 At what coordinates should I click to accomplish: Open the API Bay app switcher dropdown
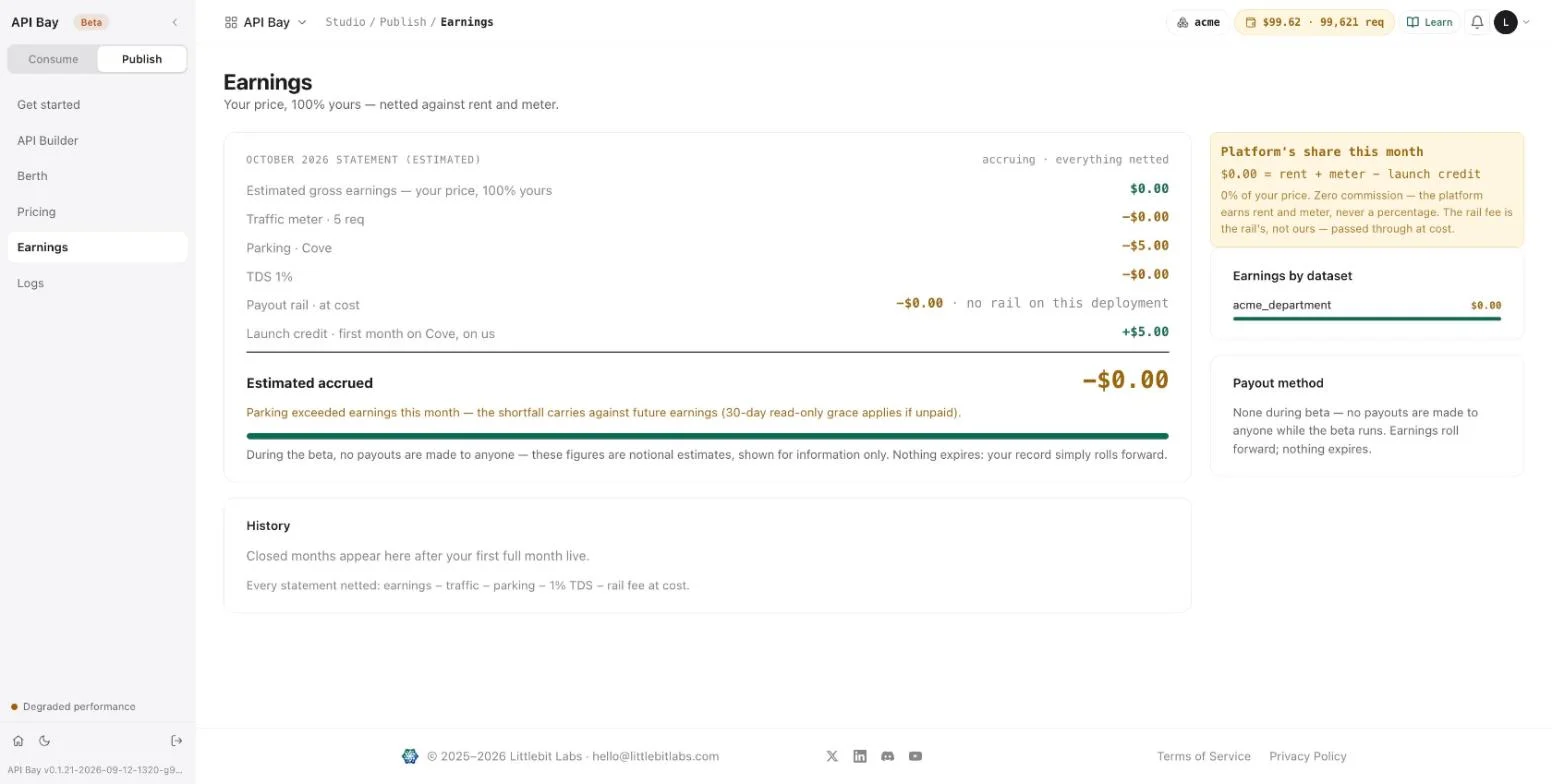(266, 22)
